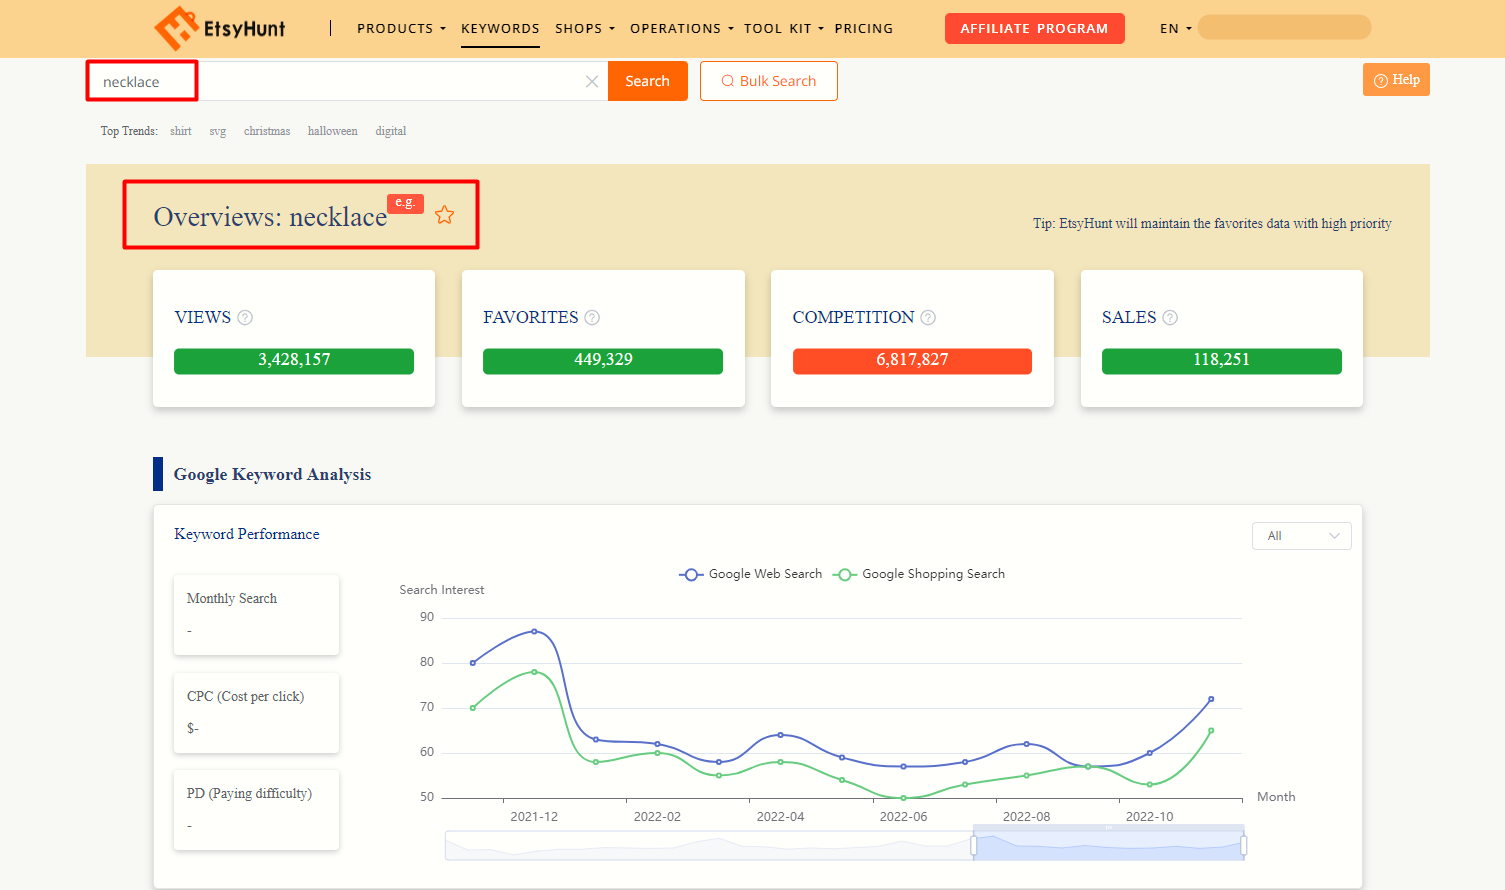The height and width of the screenshot is (890, 1505).
Task: Click the EtsyHunt logo
Action: (220, 28)
